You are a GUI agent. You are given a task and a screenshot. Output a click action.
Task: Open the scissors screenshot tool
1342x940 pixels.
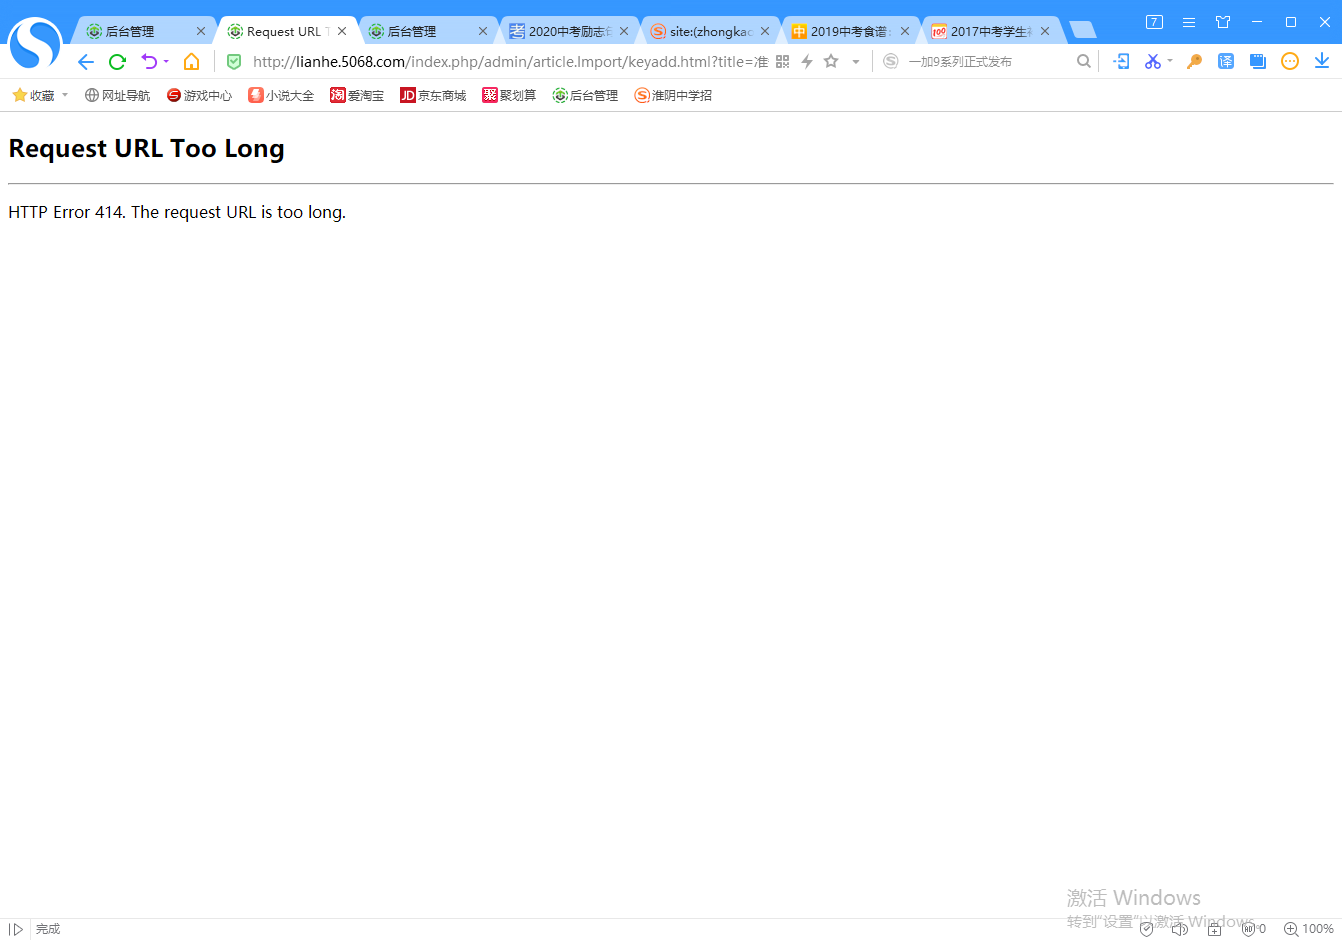click(1152, 62)
